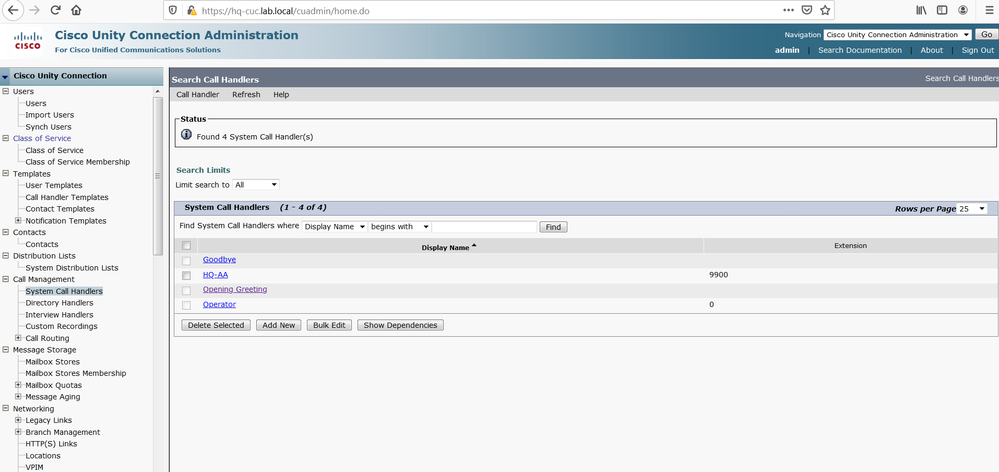This screenshot has width=999, height=472.
Task: Open the Firefox account icon
Action: tap(963, 10)
